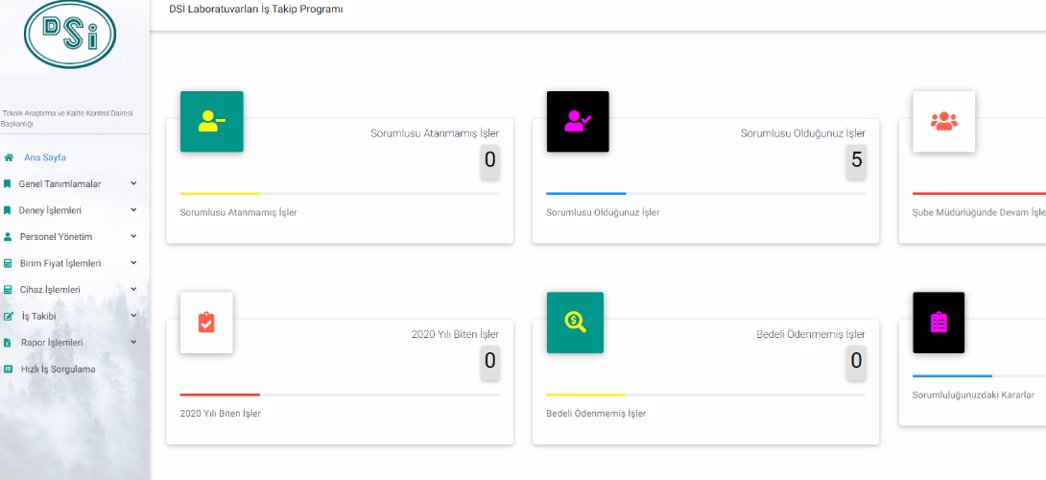Open the Birim Fiyat İşlemleri menu

point(61,263)
